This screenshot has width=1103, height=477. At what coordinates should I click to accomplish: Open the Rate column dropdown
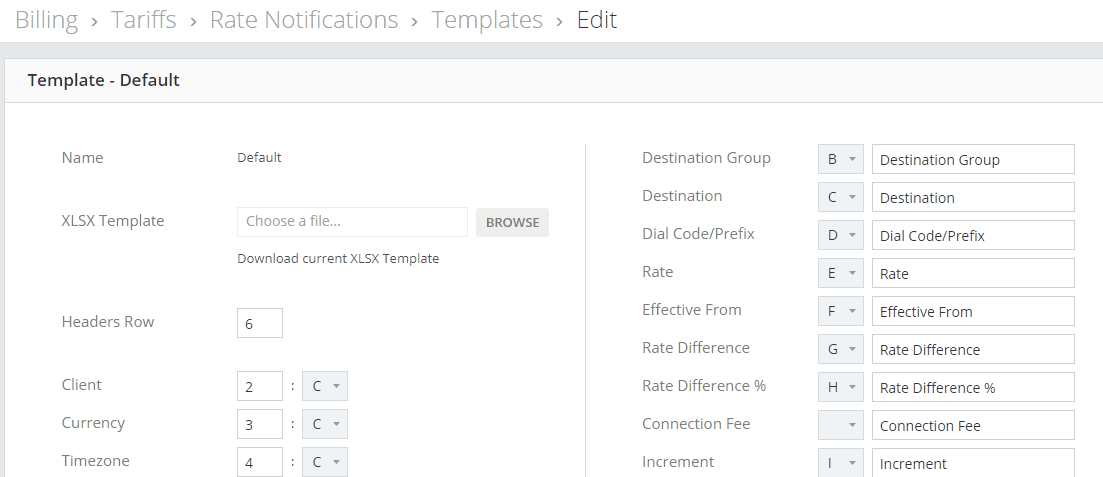(841, 273)
